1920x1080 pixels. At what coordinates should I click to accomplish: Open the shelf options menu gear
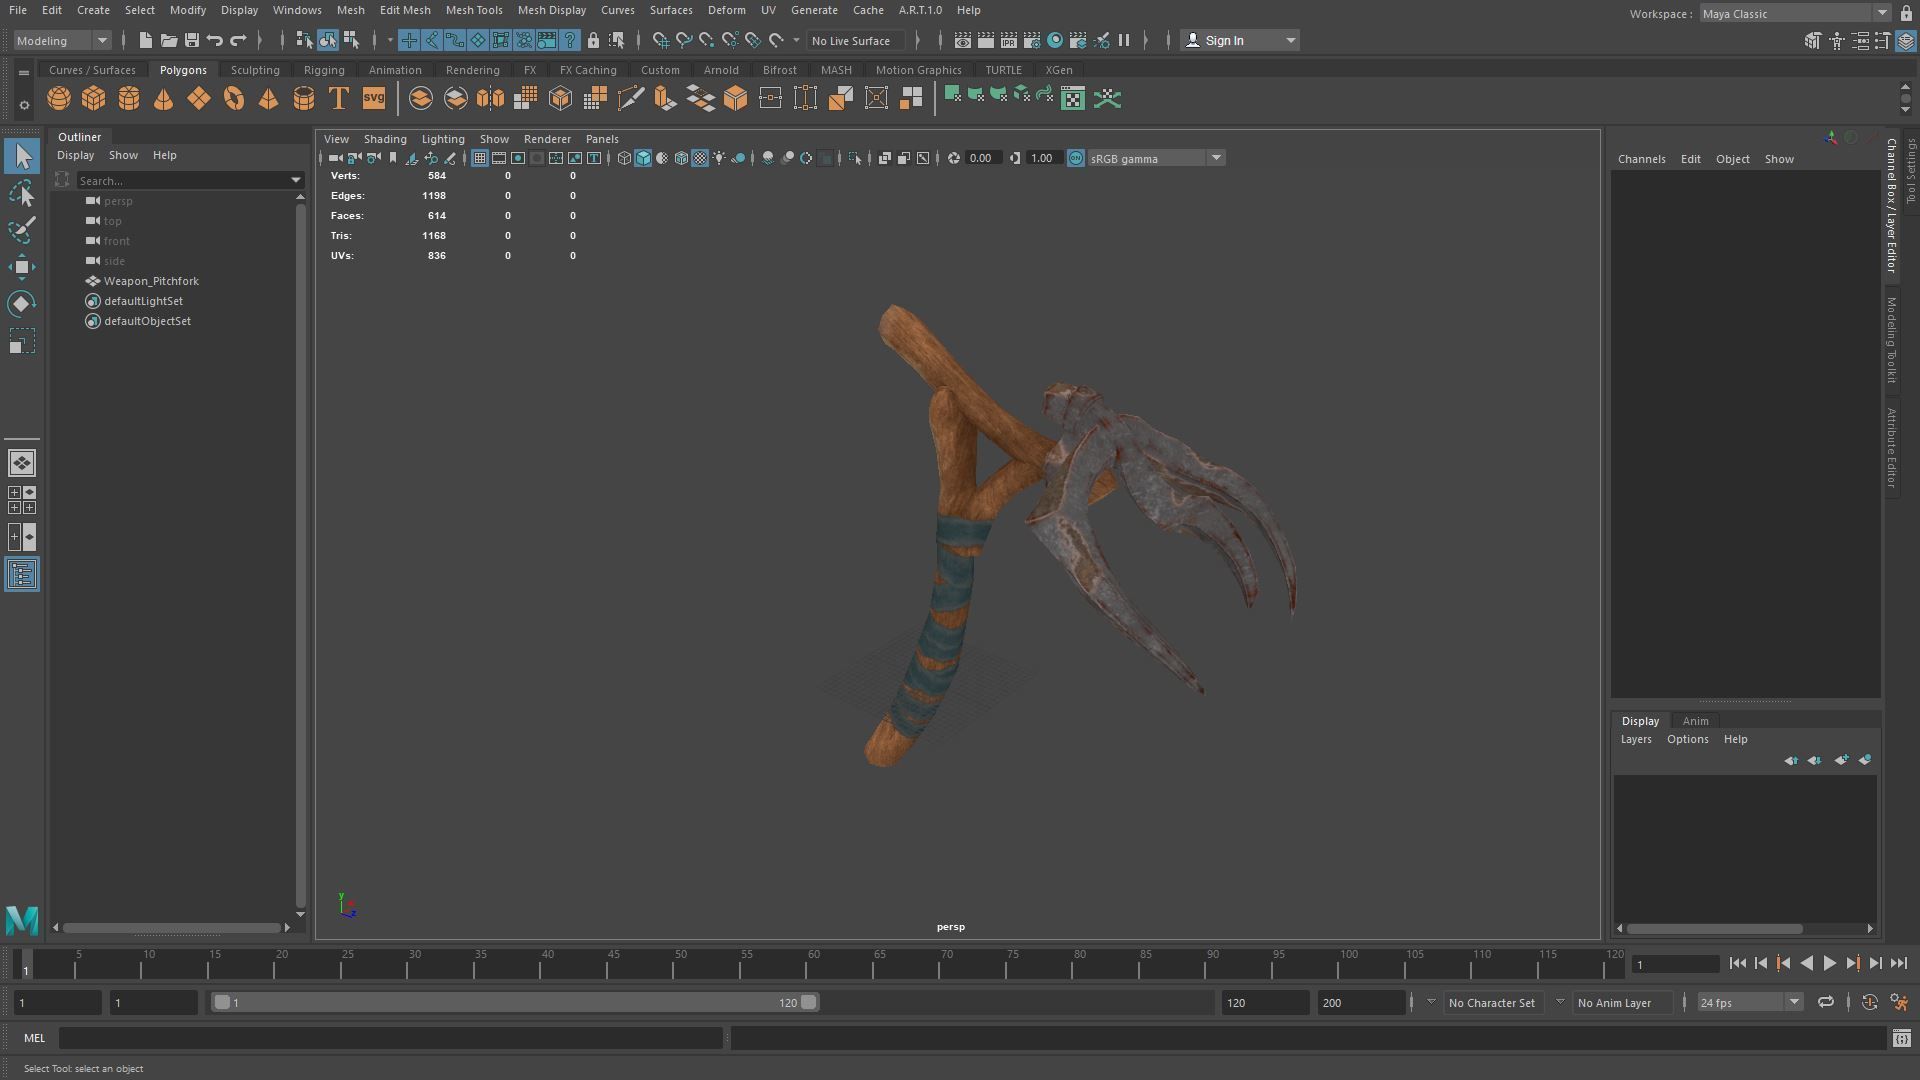24,105
